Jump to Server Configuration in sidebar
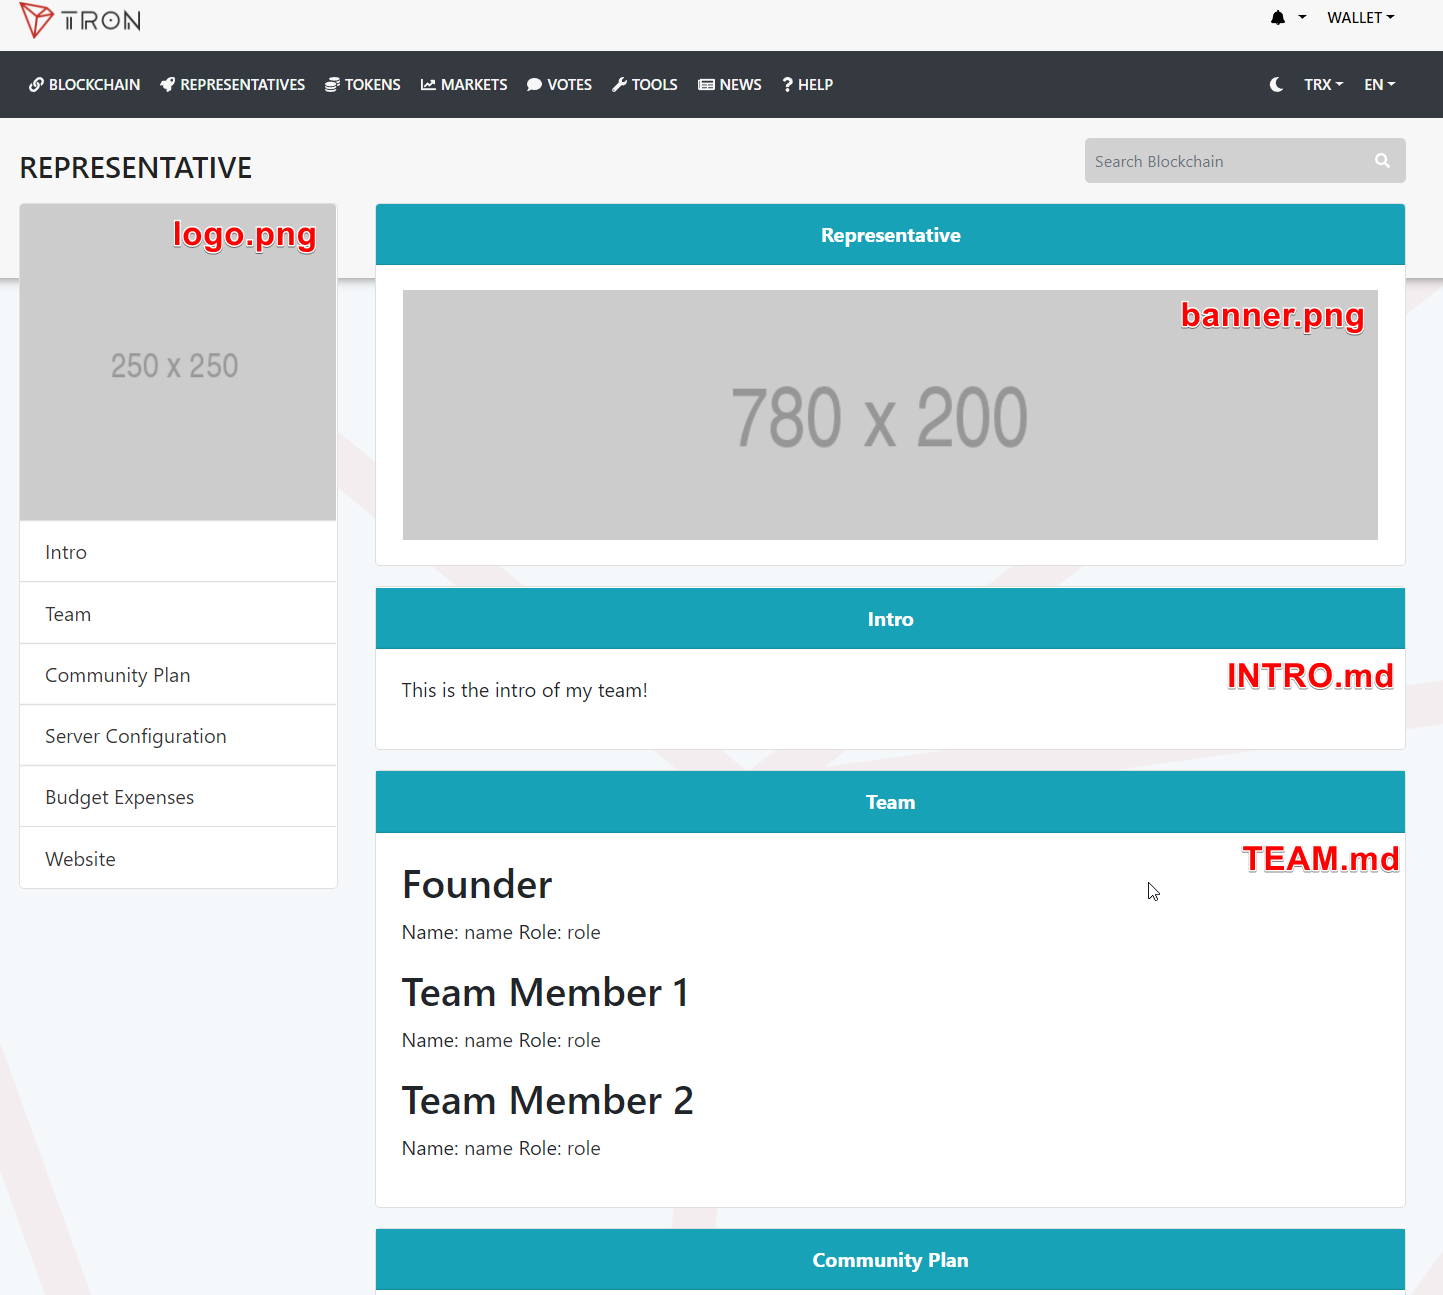The image size is (1443, 1295). pyautogui.click(x=178, y=736)
